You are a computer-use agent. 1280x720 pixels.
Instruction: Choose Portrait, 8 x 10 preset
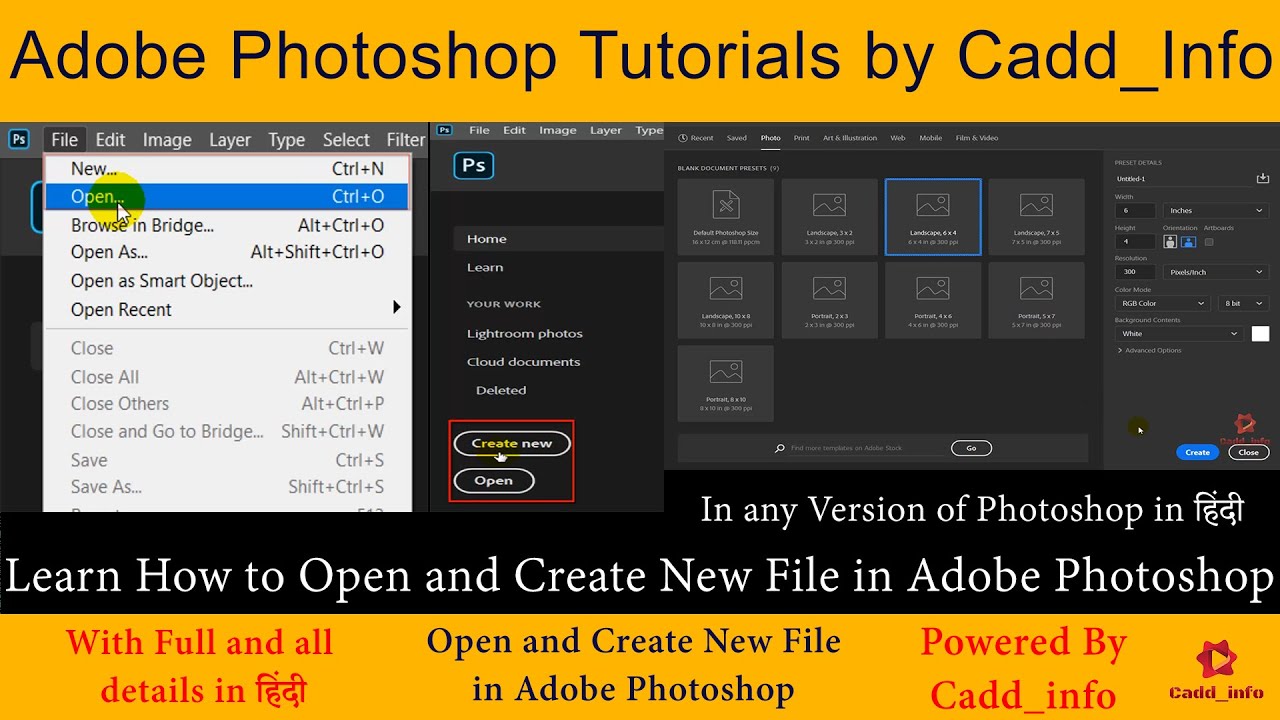click(725, 383)
